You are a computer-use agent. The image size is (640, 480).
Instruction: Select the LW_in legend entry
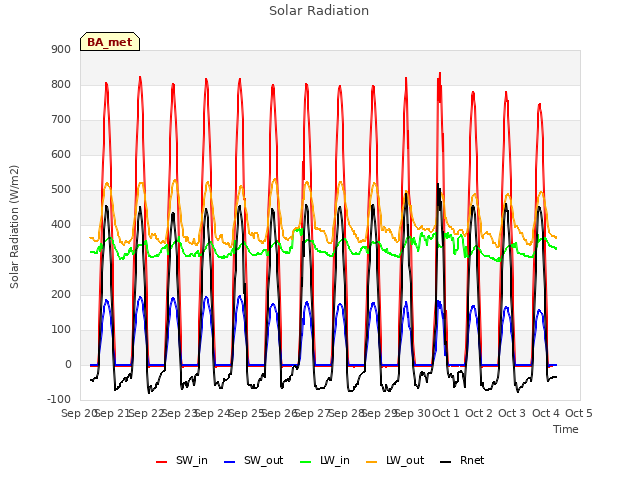[325, 460]
